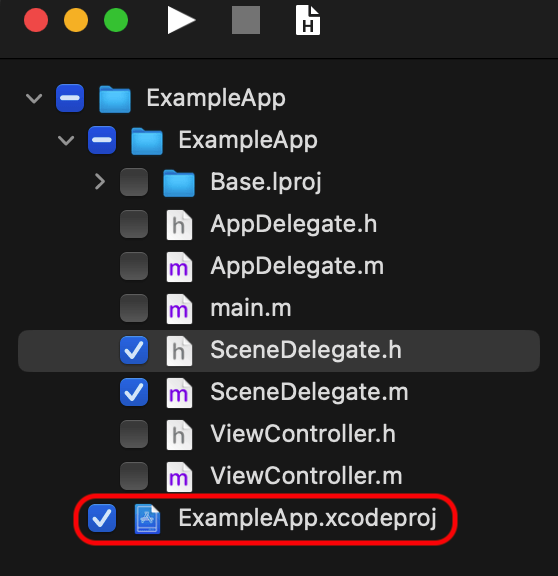Click the Stop square button

pos(246,20)
